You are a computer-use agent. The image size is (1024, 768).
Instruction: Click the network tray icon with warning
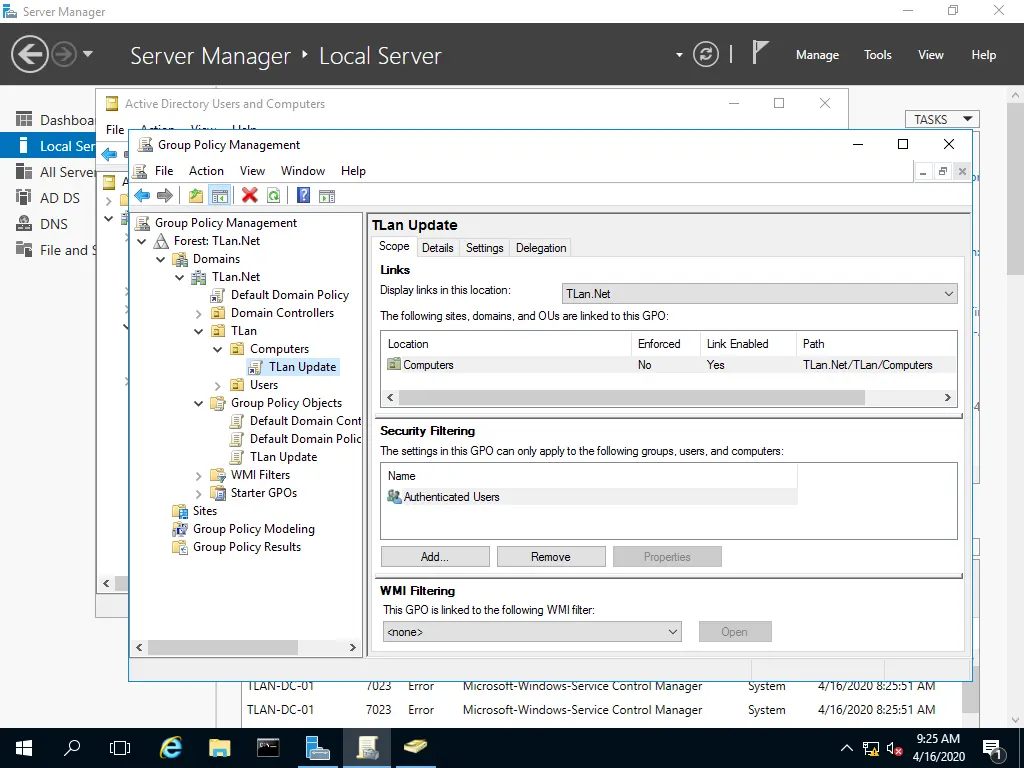click(871, 748)
